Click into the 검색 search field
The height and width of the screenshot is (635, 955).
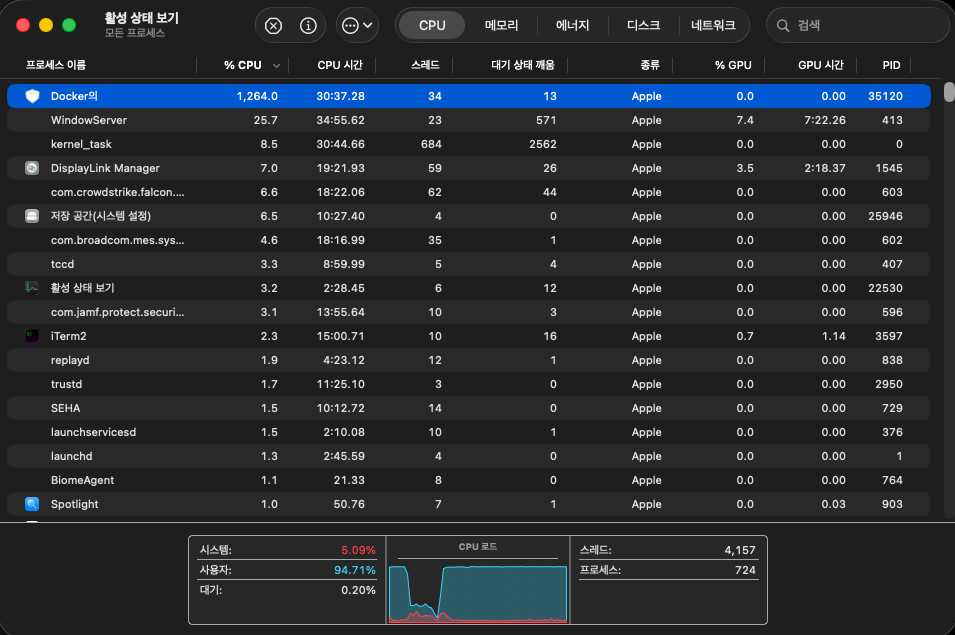859,26
